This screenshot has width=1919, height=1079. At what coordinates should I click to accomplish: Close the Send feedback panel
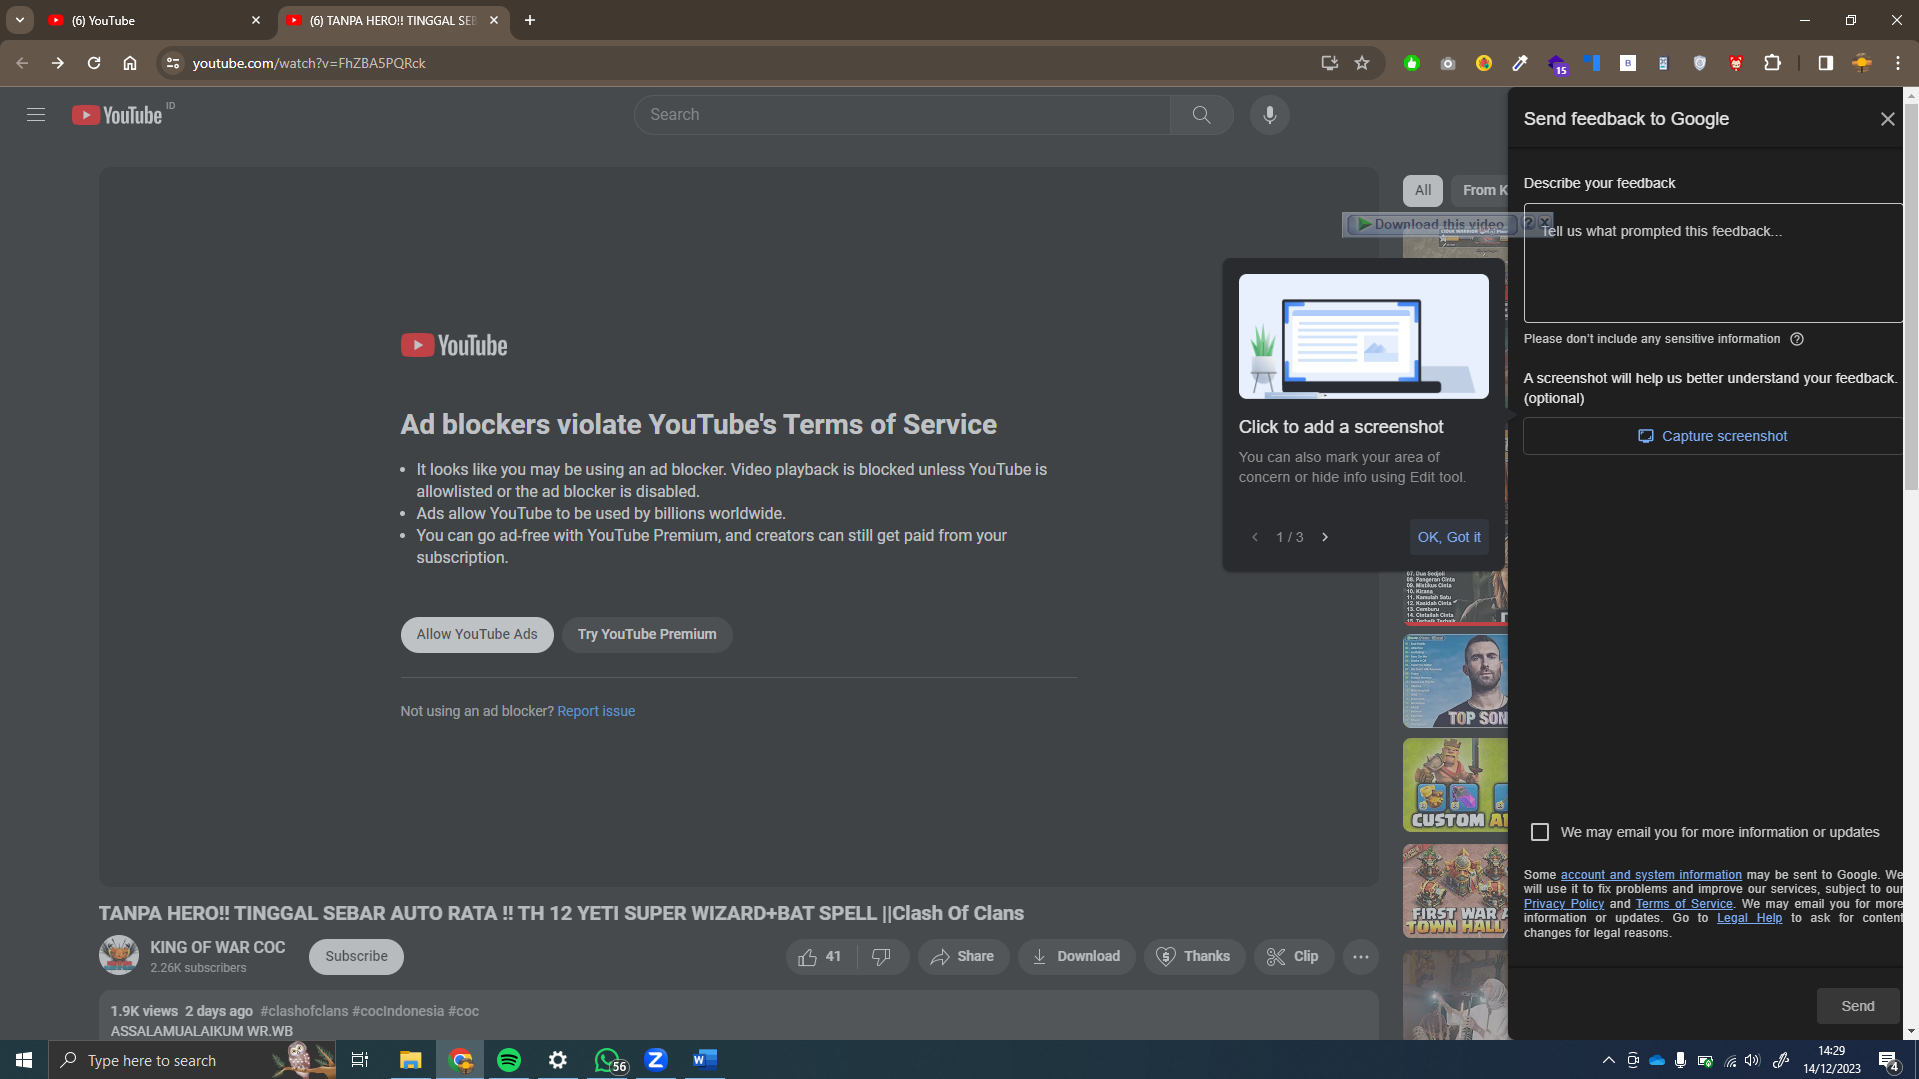pyautogui.click(x=1887, y=119)
